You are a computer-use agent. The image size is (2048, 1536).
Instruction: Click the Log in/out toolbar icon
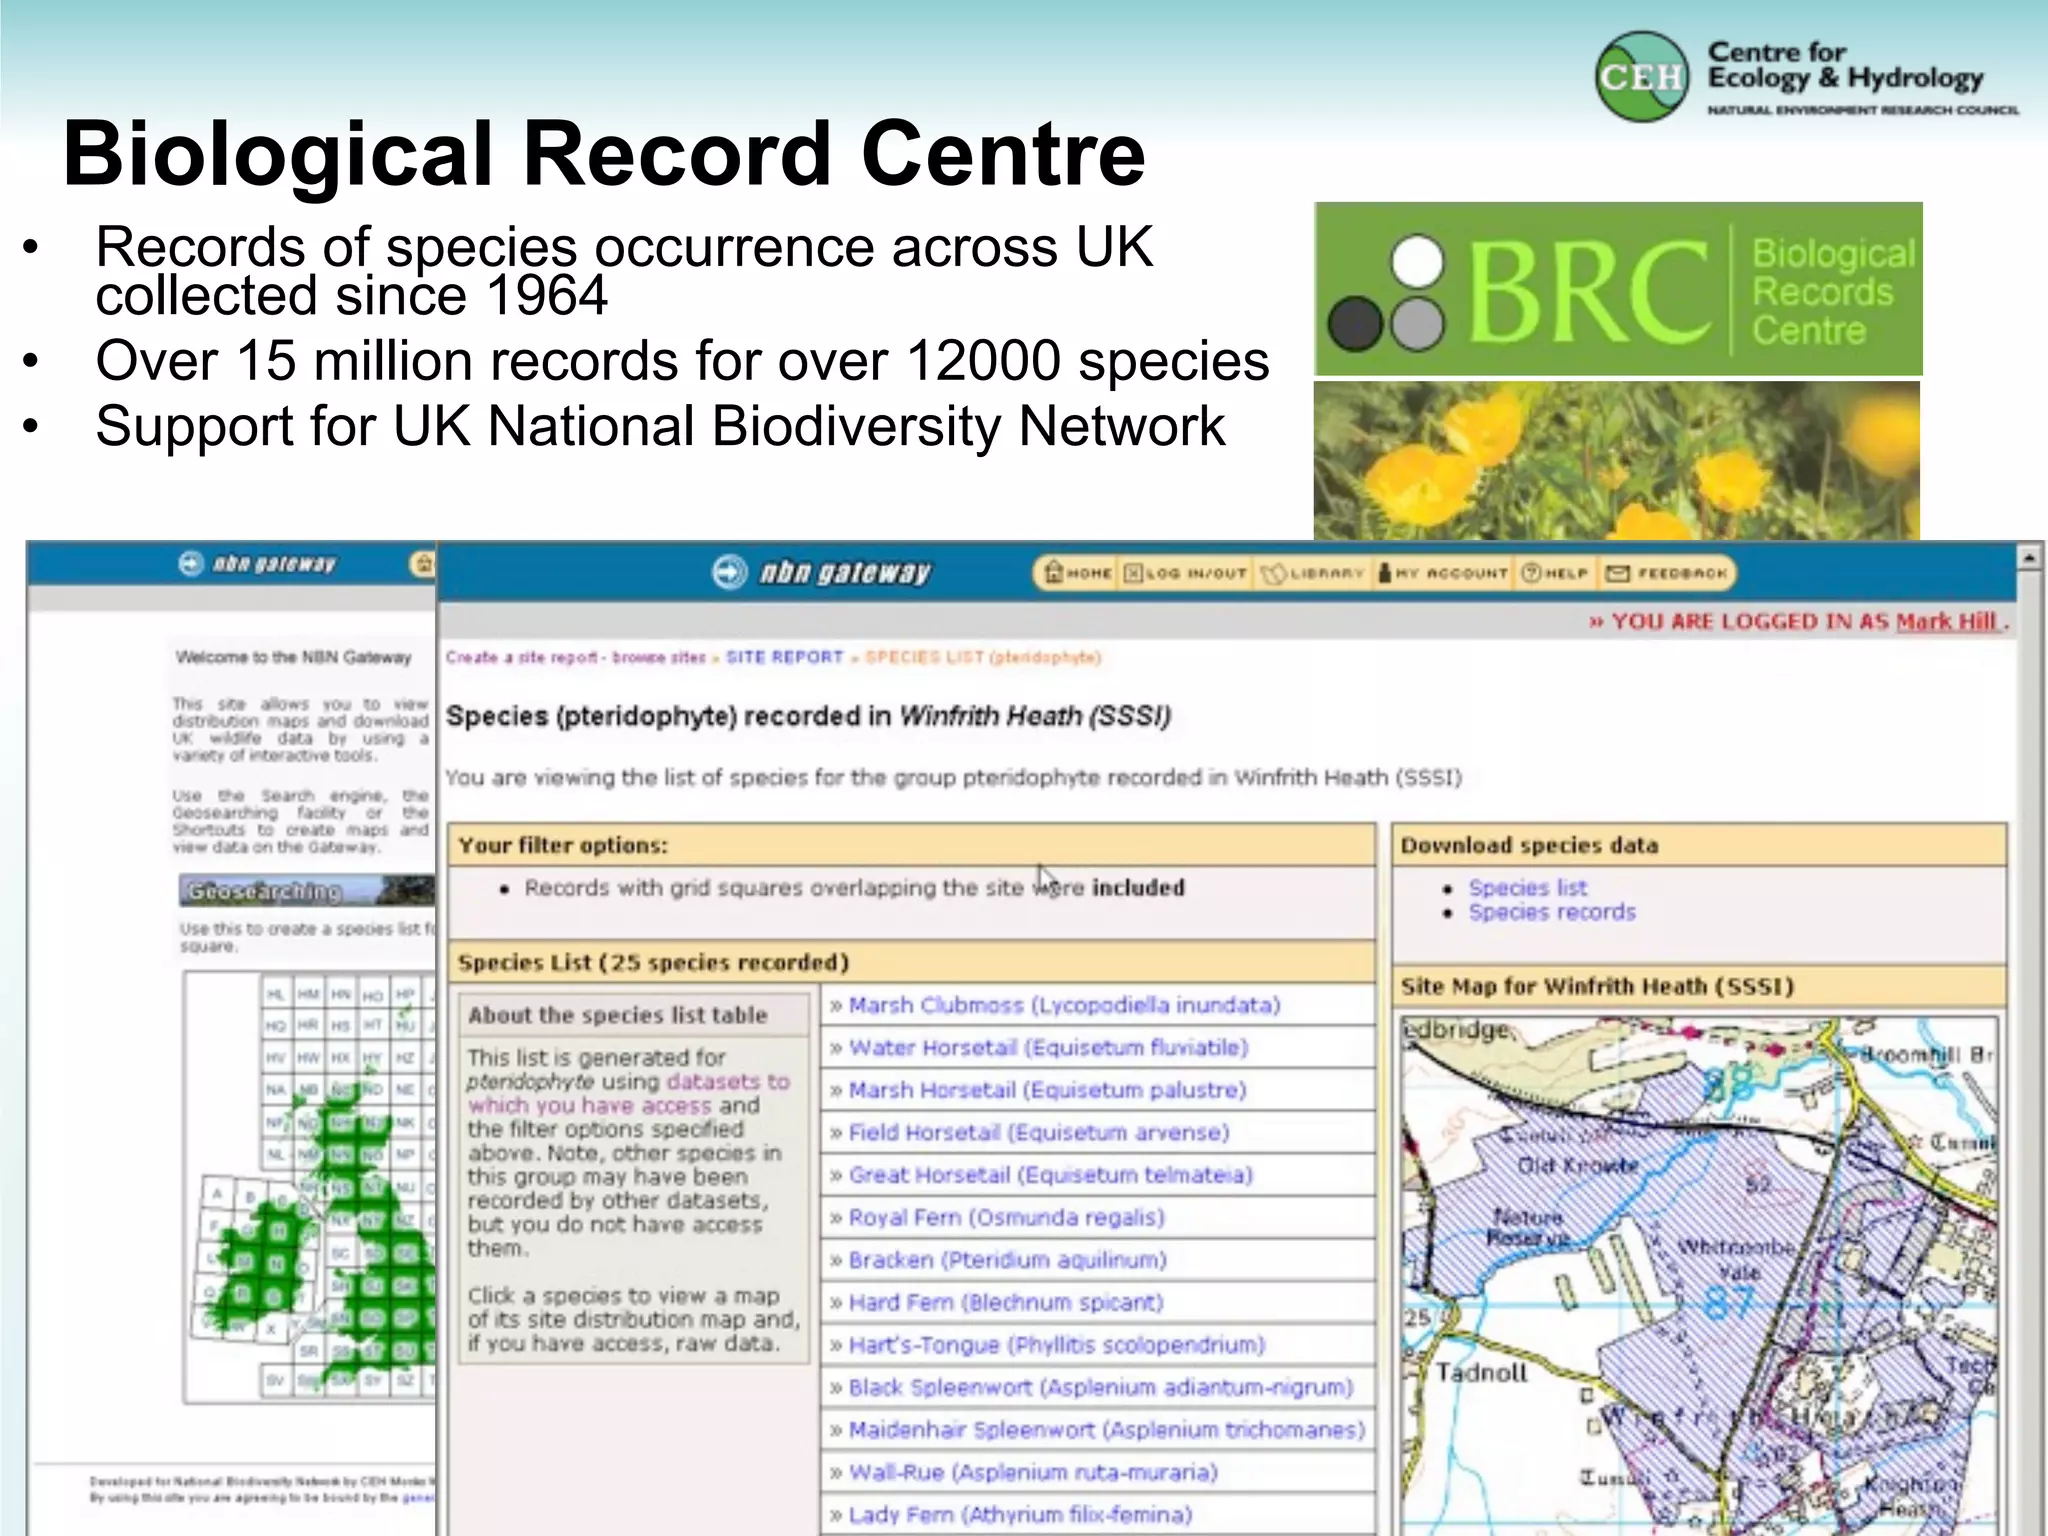tap(1134, 573)
